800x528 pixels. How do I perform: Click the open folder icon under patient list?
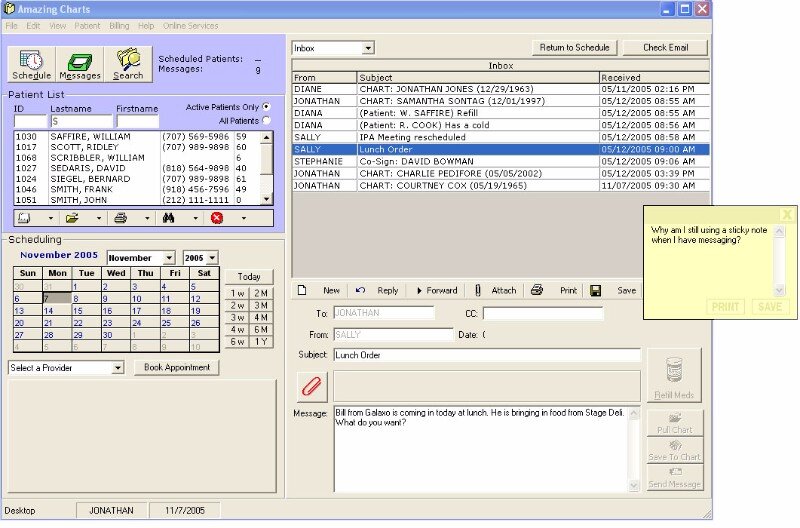[x=72, y=217]
